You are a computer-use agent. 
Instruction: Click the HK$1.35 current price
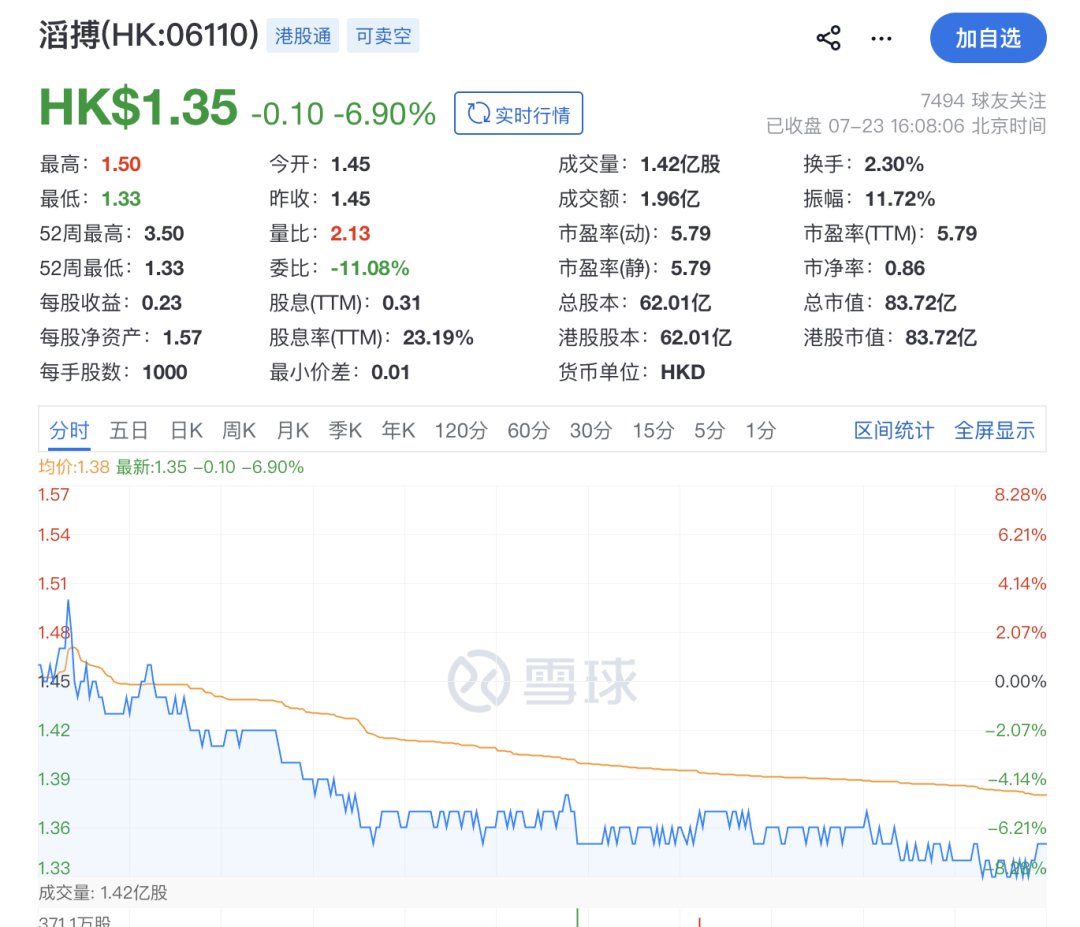click(x=138, y=107)
